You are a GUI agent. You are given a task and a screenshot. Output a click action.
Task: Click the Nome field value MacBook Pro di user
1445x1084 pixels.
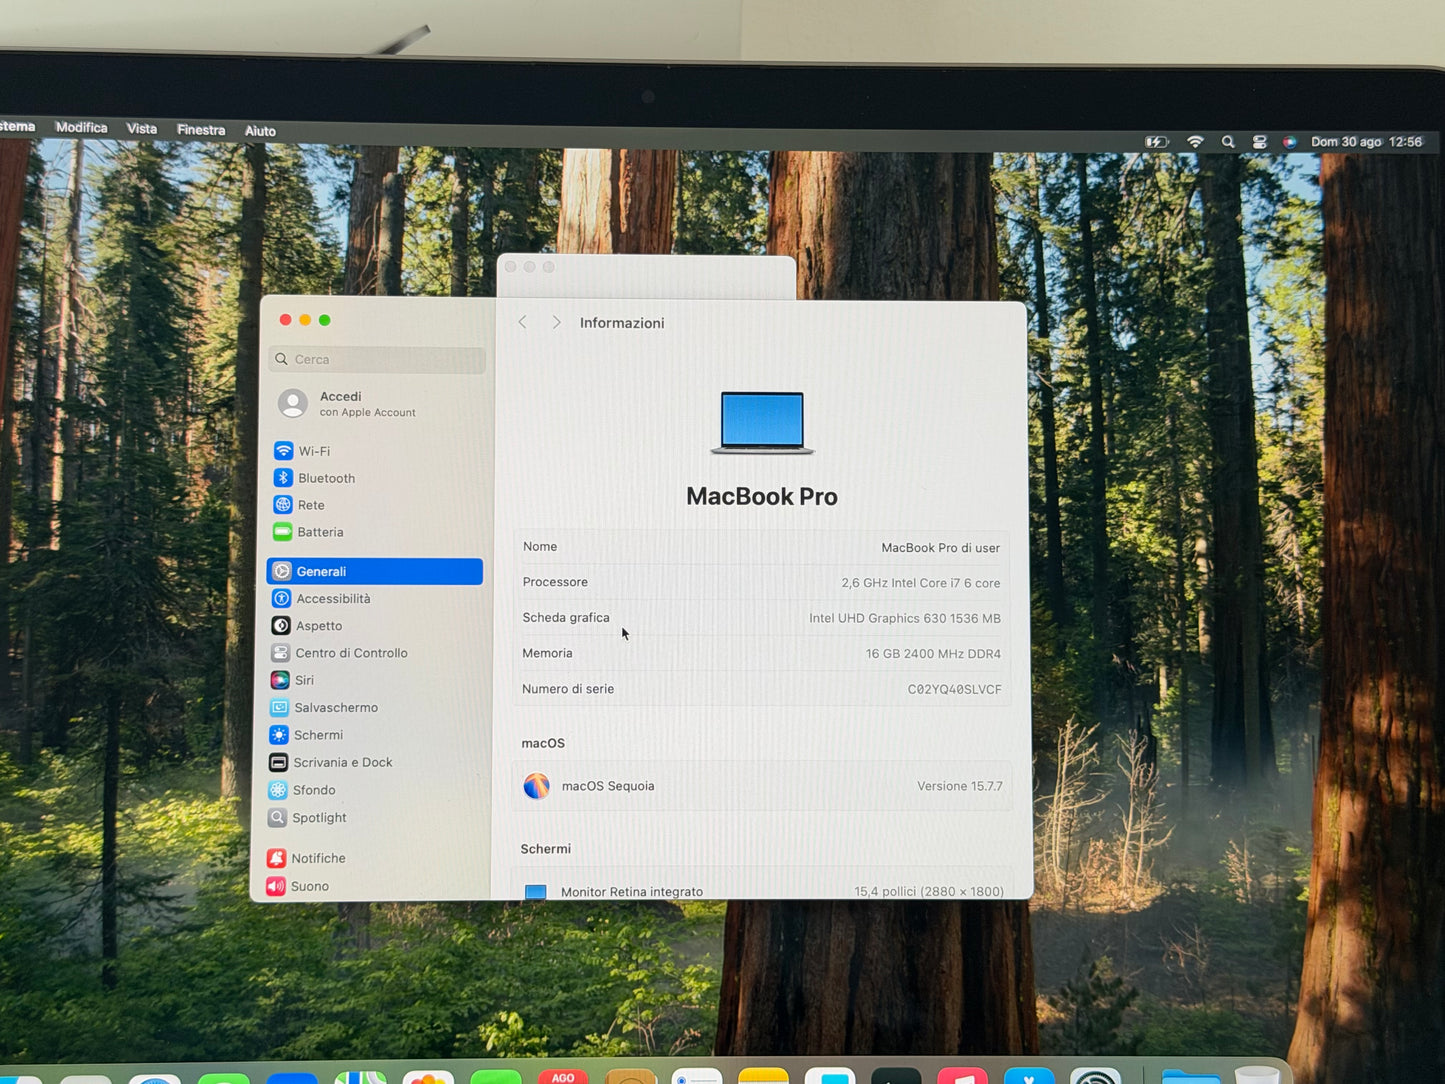tap(940, 548)
